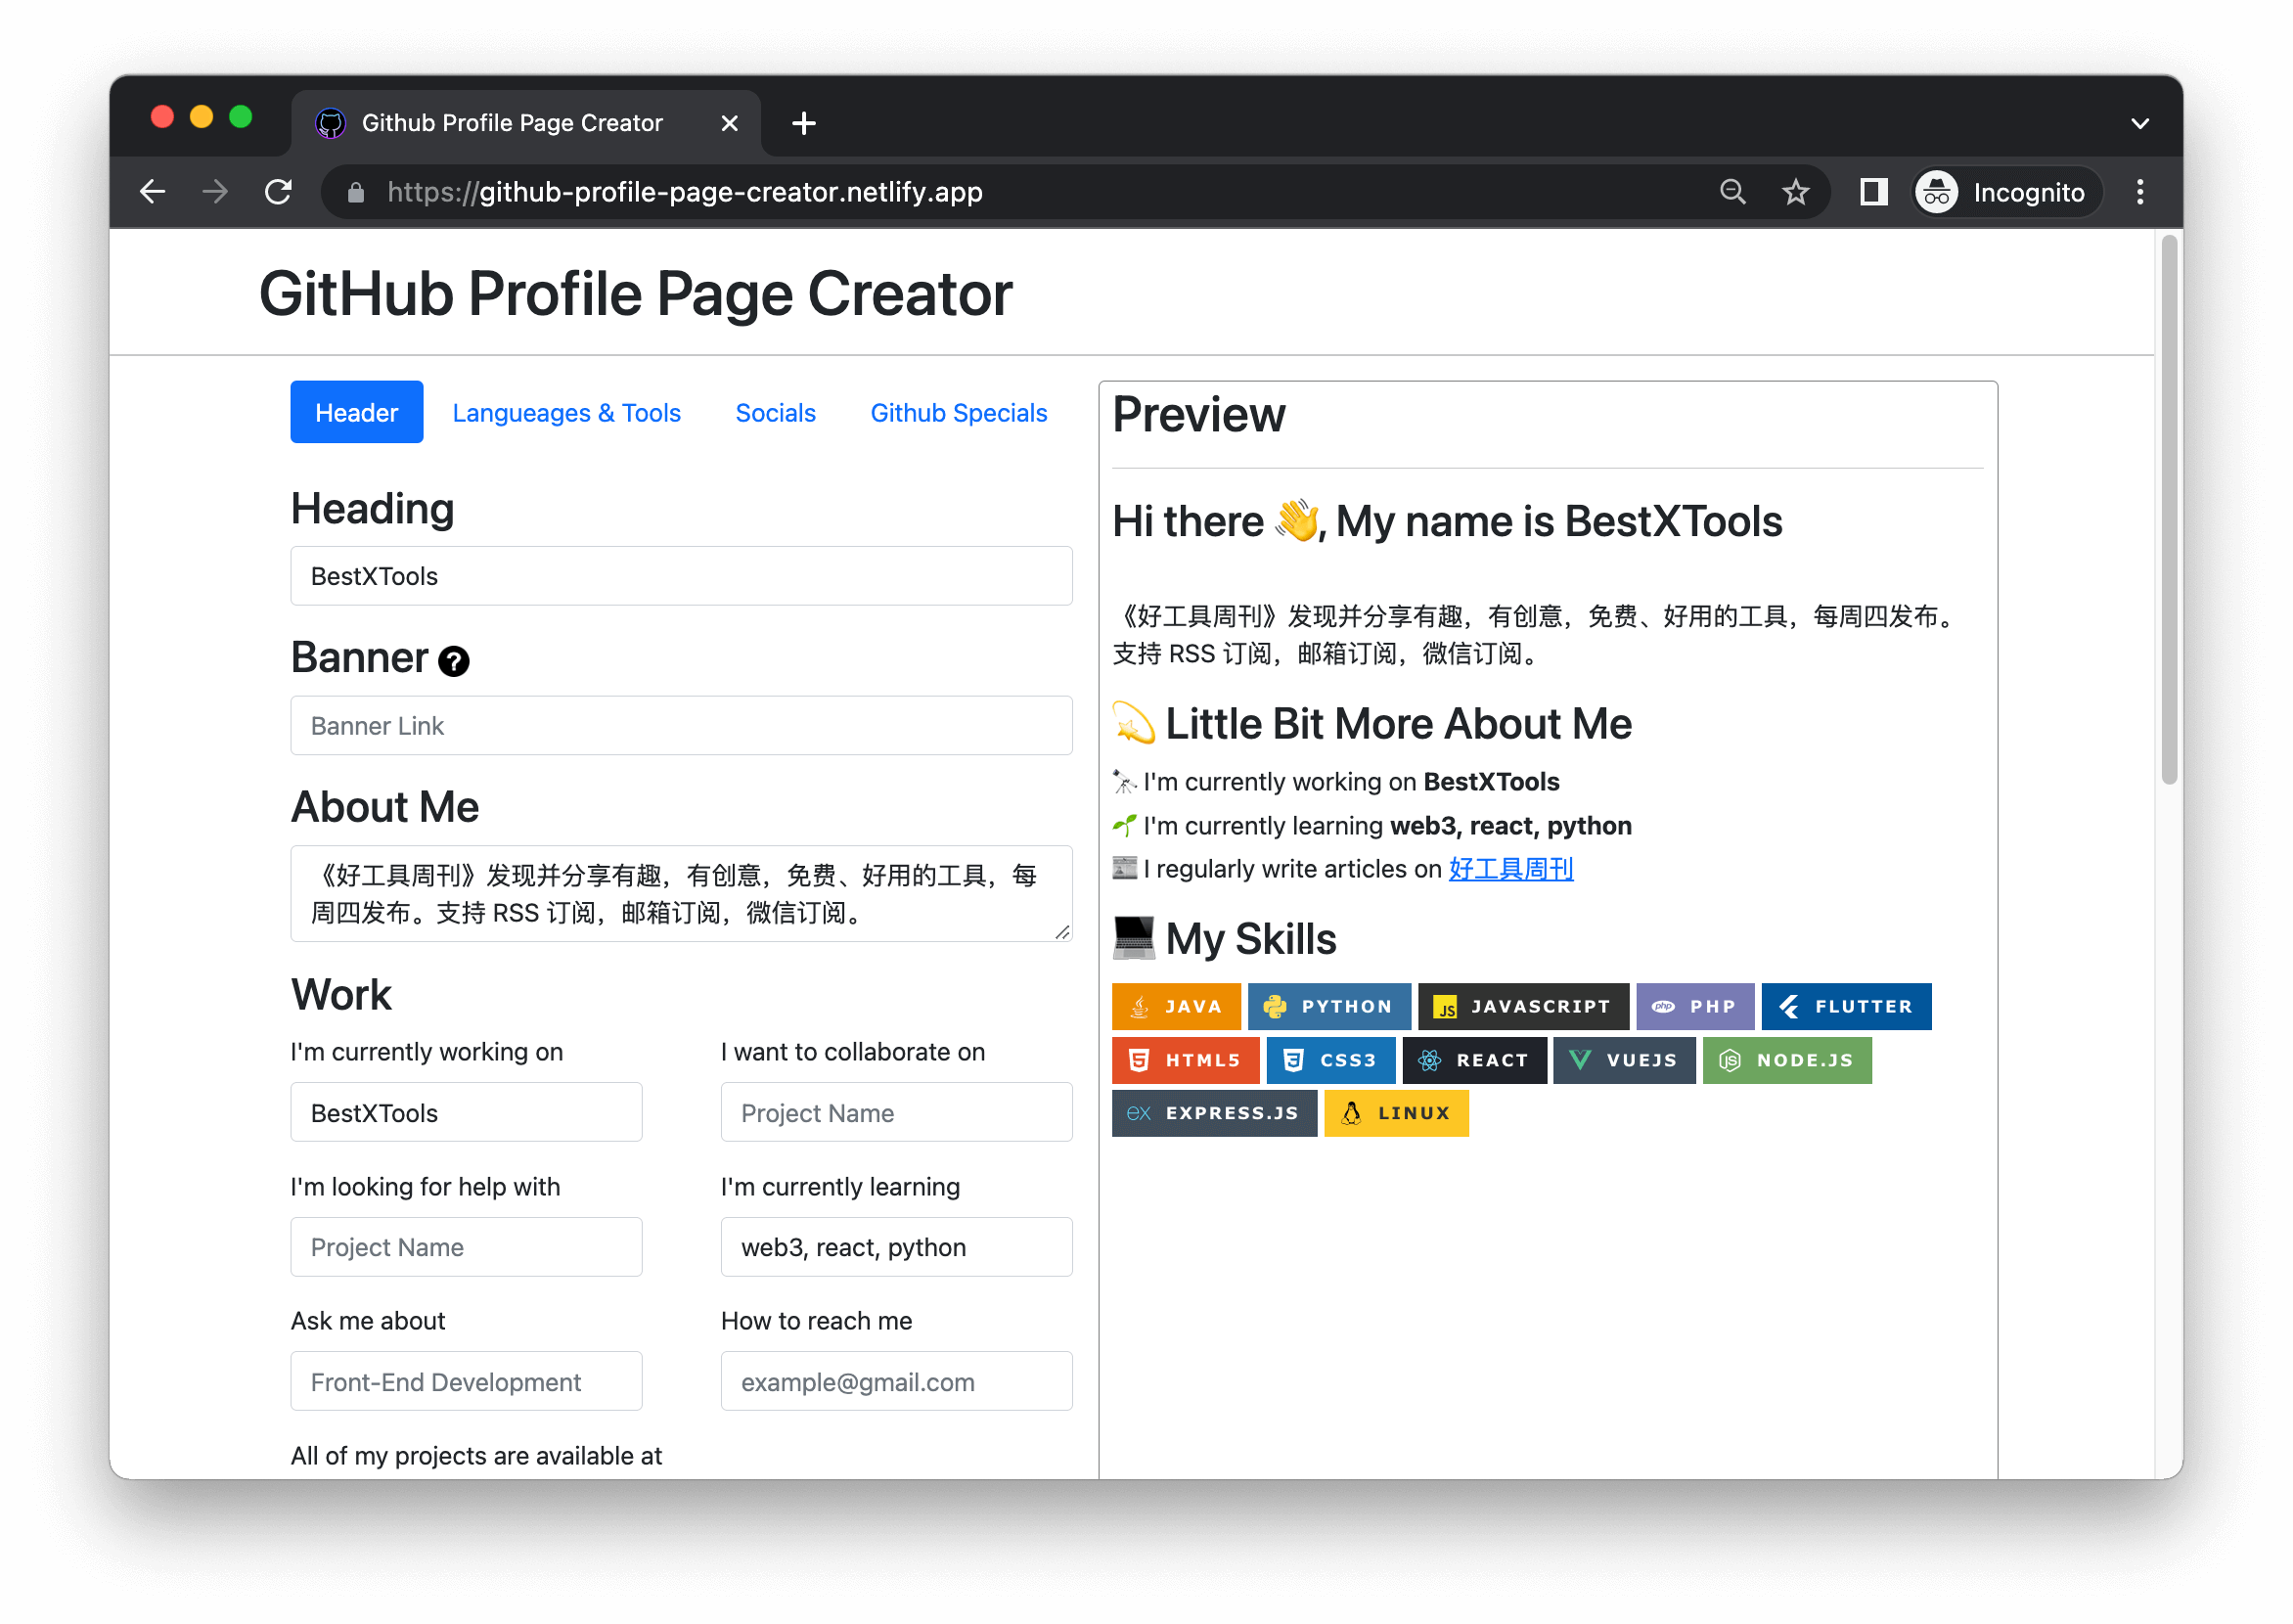Screen dimensions: 2293x1624
Task: Click the Banner Link input field
Action: tap(681, 725)
